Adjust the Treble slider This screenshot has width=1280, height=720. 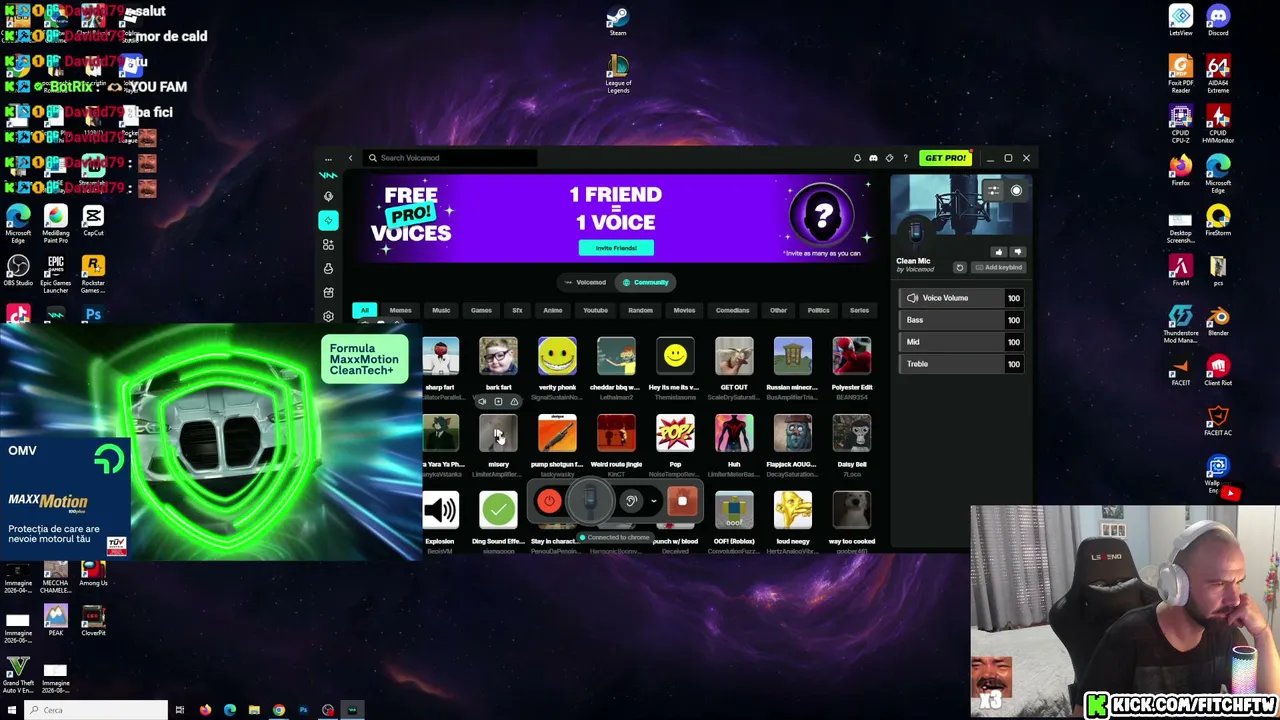(961, 364)
